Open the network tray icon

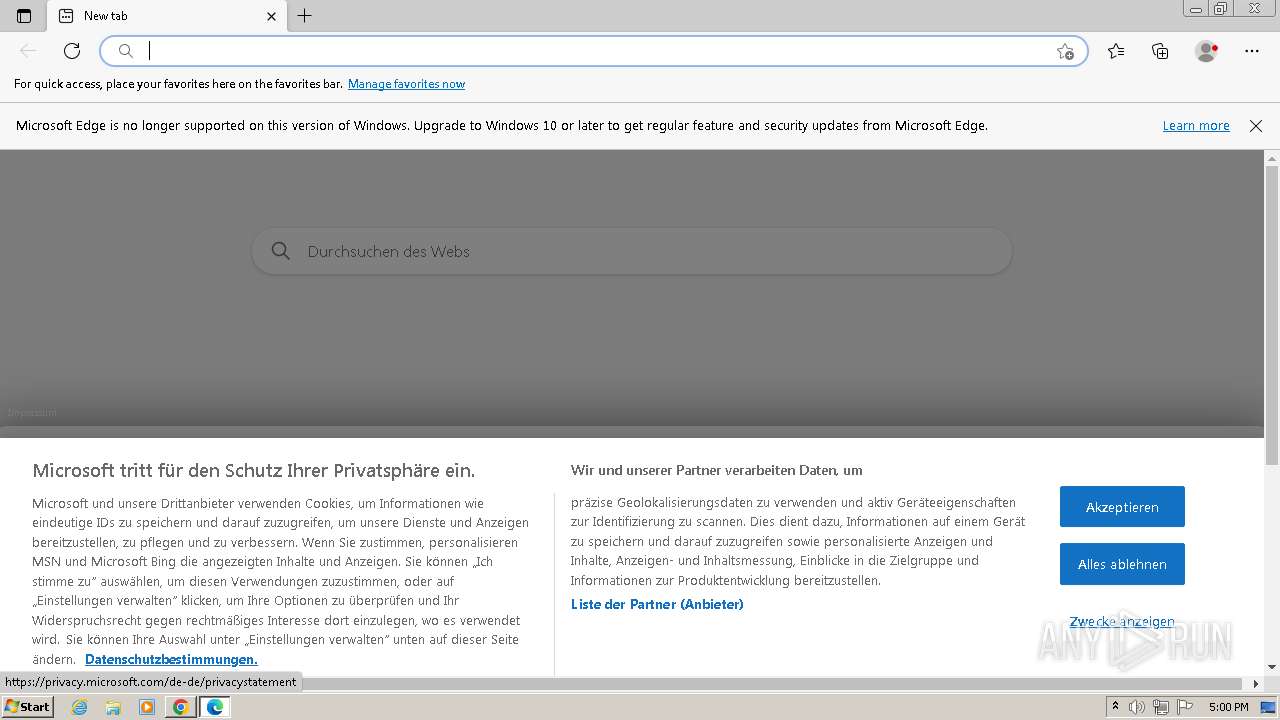[1160, 707]
